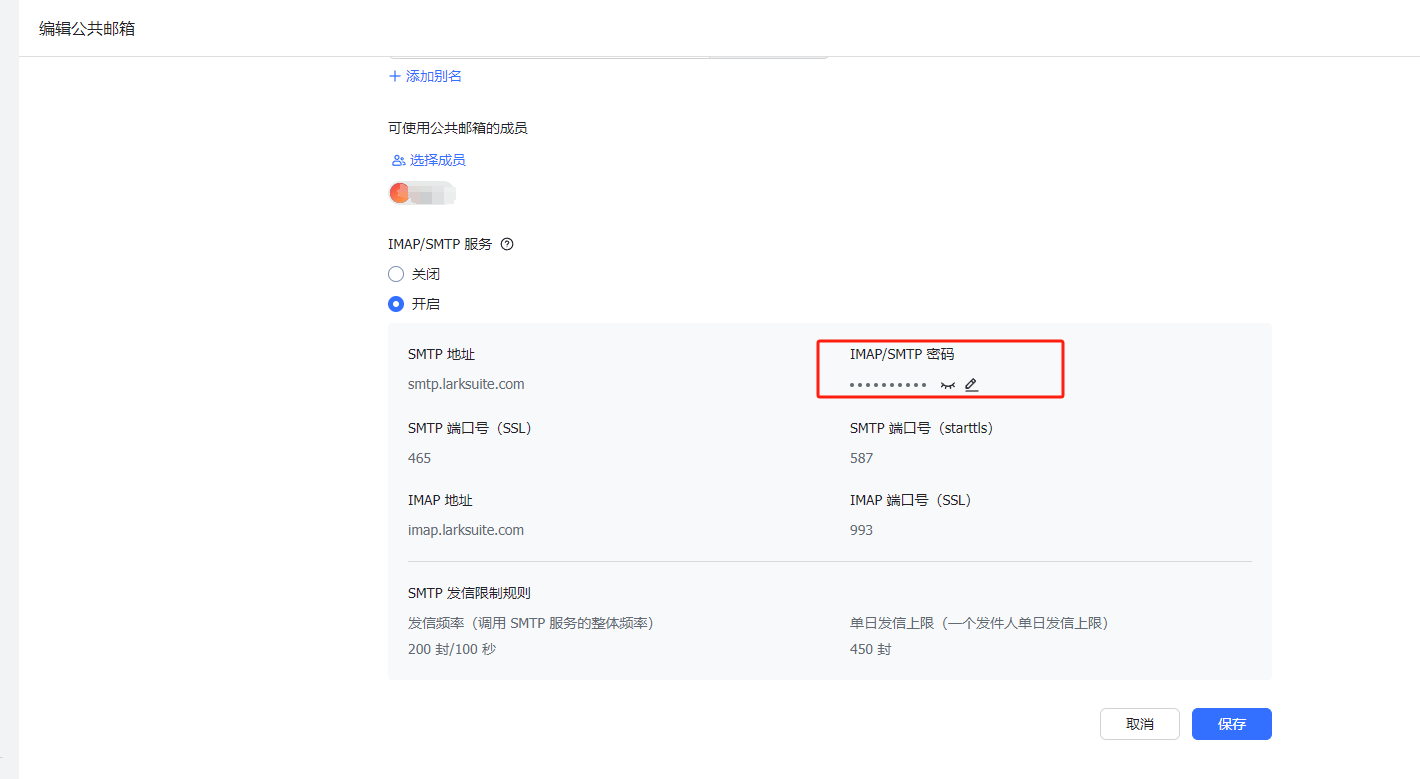The width and height of the screenshot is (1420, 779).
Task: Click the IMAP/SMTP 密码 label
Action: click(902, 354)
